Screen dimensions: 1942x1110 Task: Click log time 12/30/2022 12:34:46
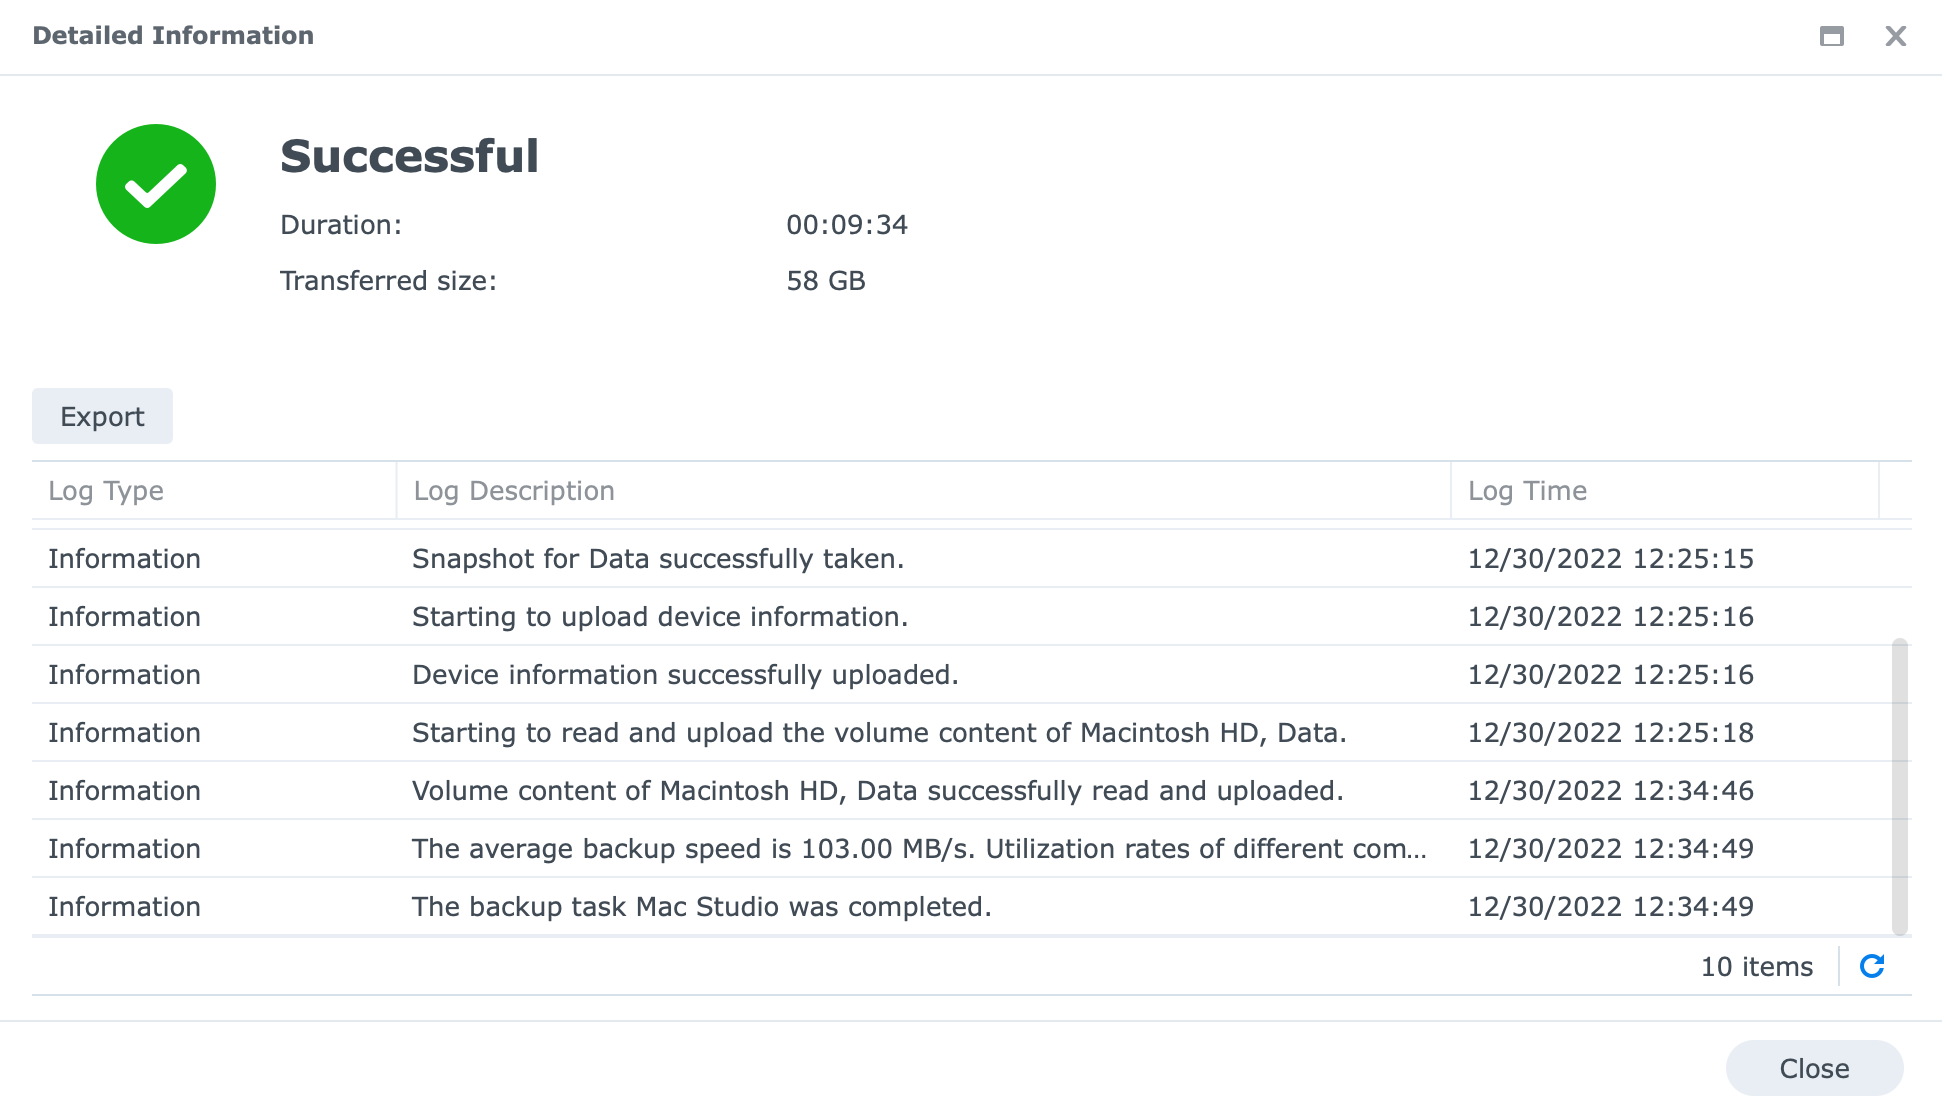pos(1610,790)
